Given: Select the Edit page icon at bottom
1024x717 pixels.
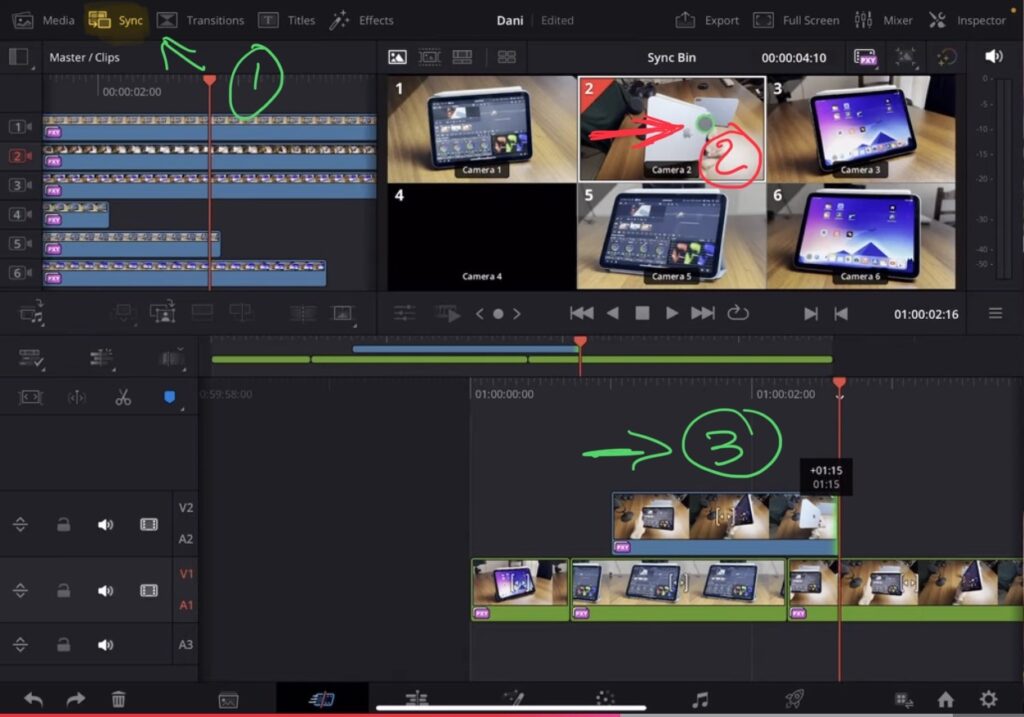Looking at the screenshot, I should point(322,699).
